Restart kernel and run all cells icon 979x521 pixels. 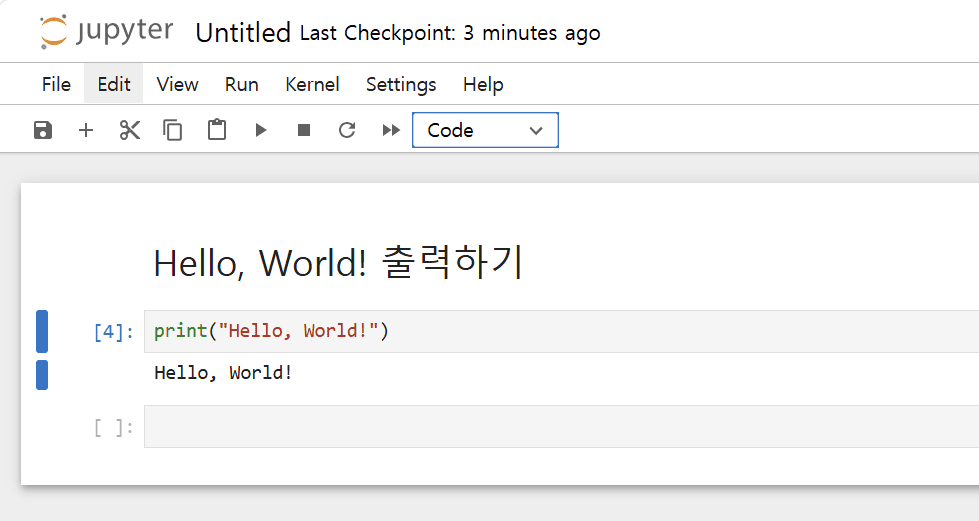point(391,130)
